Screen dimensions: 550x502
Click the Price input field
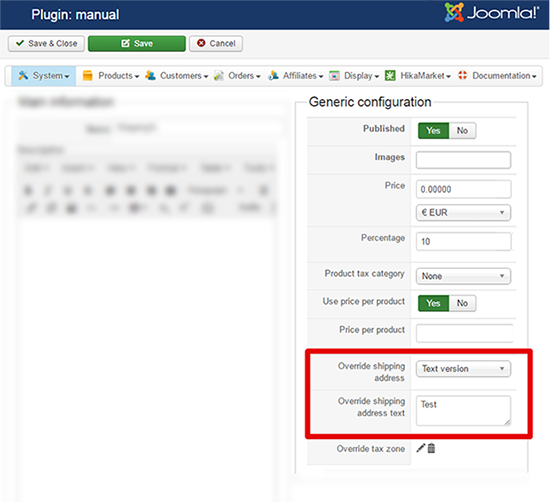tap(463, 189)
